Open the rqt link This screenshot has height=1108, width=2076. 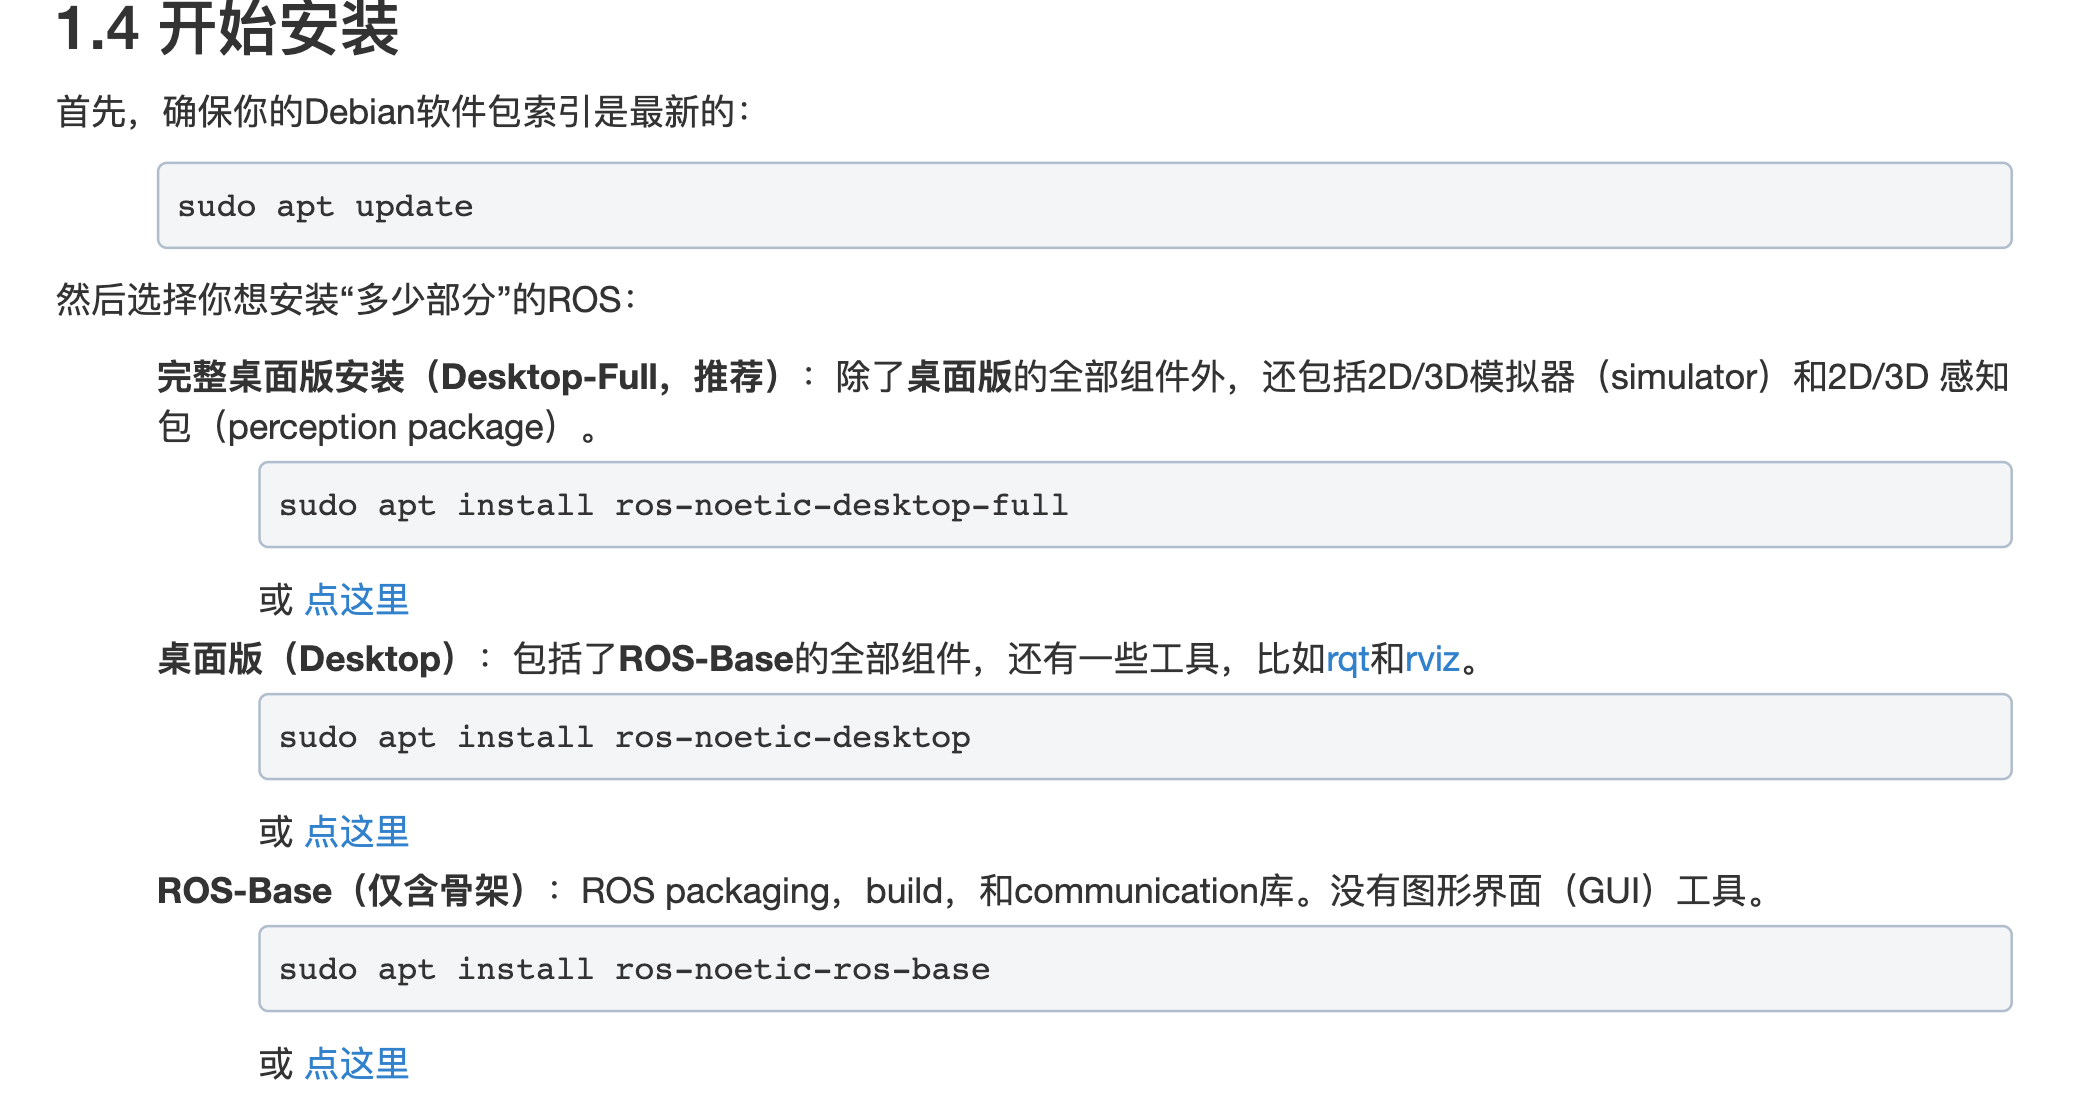click(1346, 660)
